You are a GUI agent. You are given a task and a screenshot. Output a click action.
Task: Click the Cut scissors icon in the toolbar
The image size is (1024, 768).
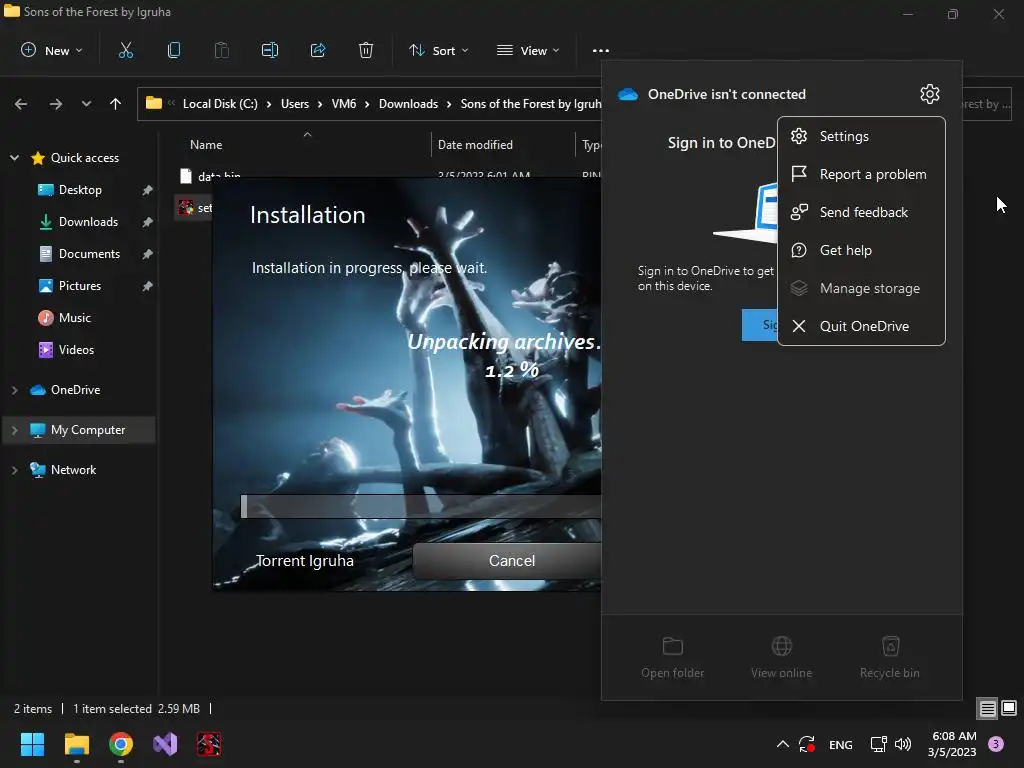coord(125,50)
